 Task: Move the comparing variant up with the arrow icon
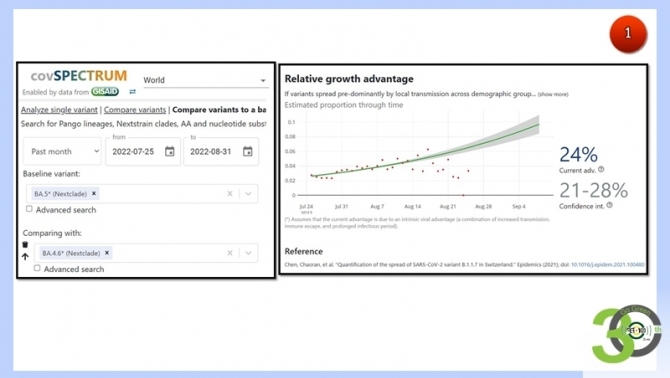pyautogui.click(x=25, y=256)
